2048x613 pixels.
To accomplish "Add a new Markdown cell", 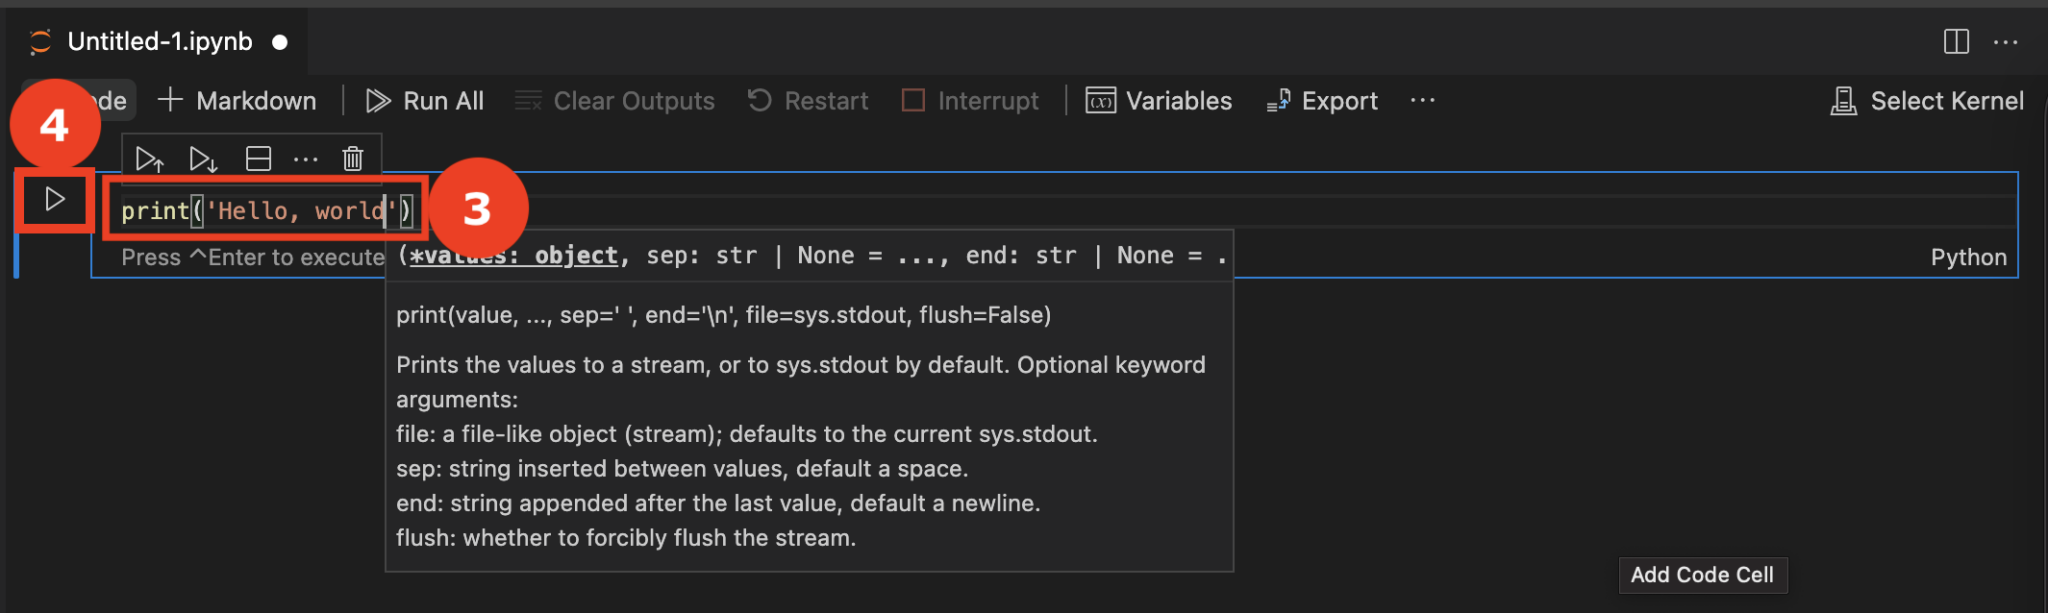I will point(238,101).
